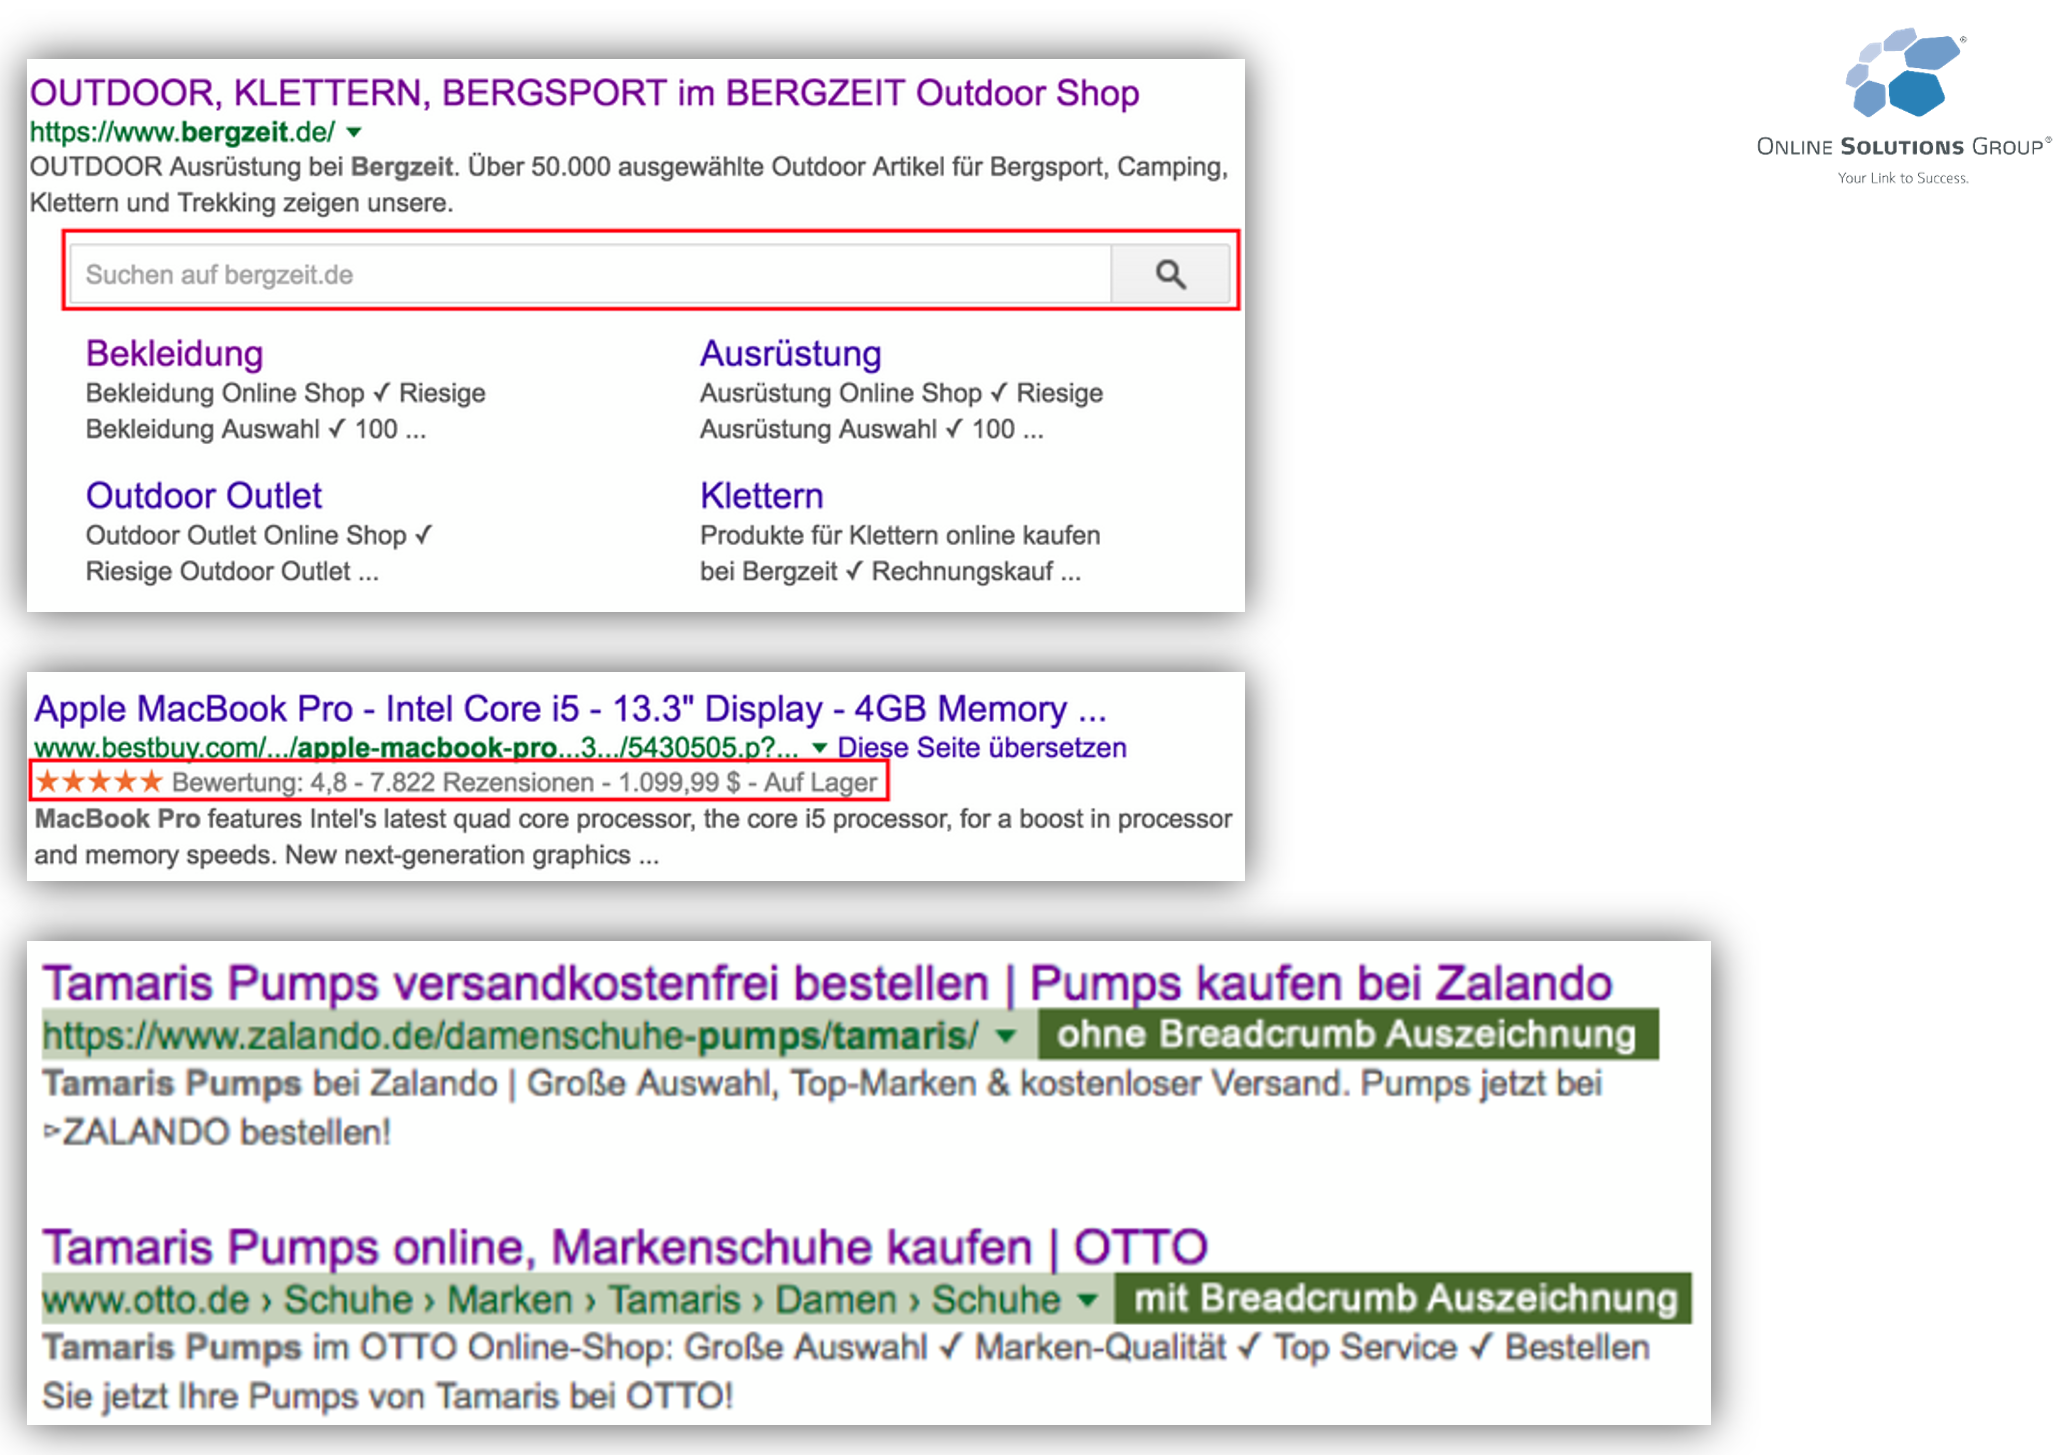Open the Apple MacBook Pro result title

click(570, 708)
